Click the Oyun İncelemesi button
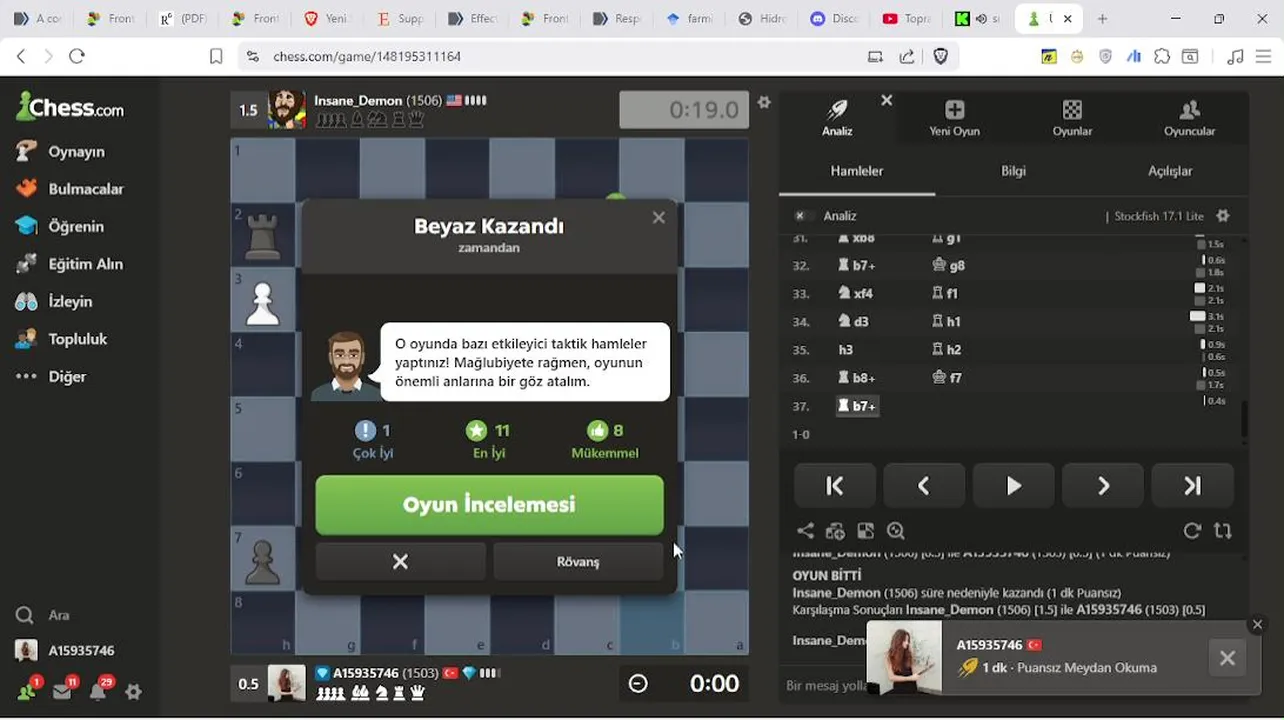Viewport: 1284px width, 720px height. (x=489, y=505)
